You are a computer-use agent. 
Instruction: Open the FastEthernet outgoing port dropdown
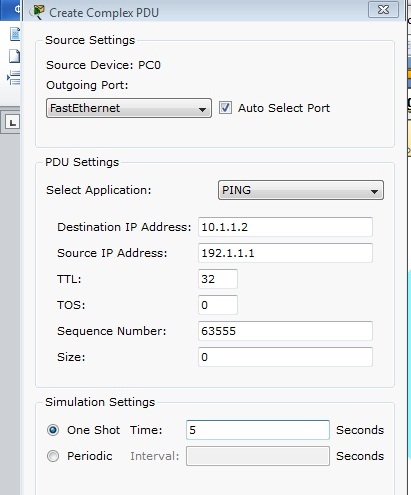129,108
